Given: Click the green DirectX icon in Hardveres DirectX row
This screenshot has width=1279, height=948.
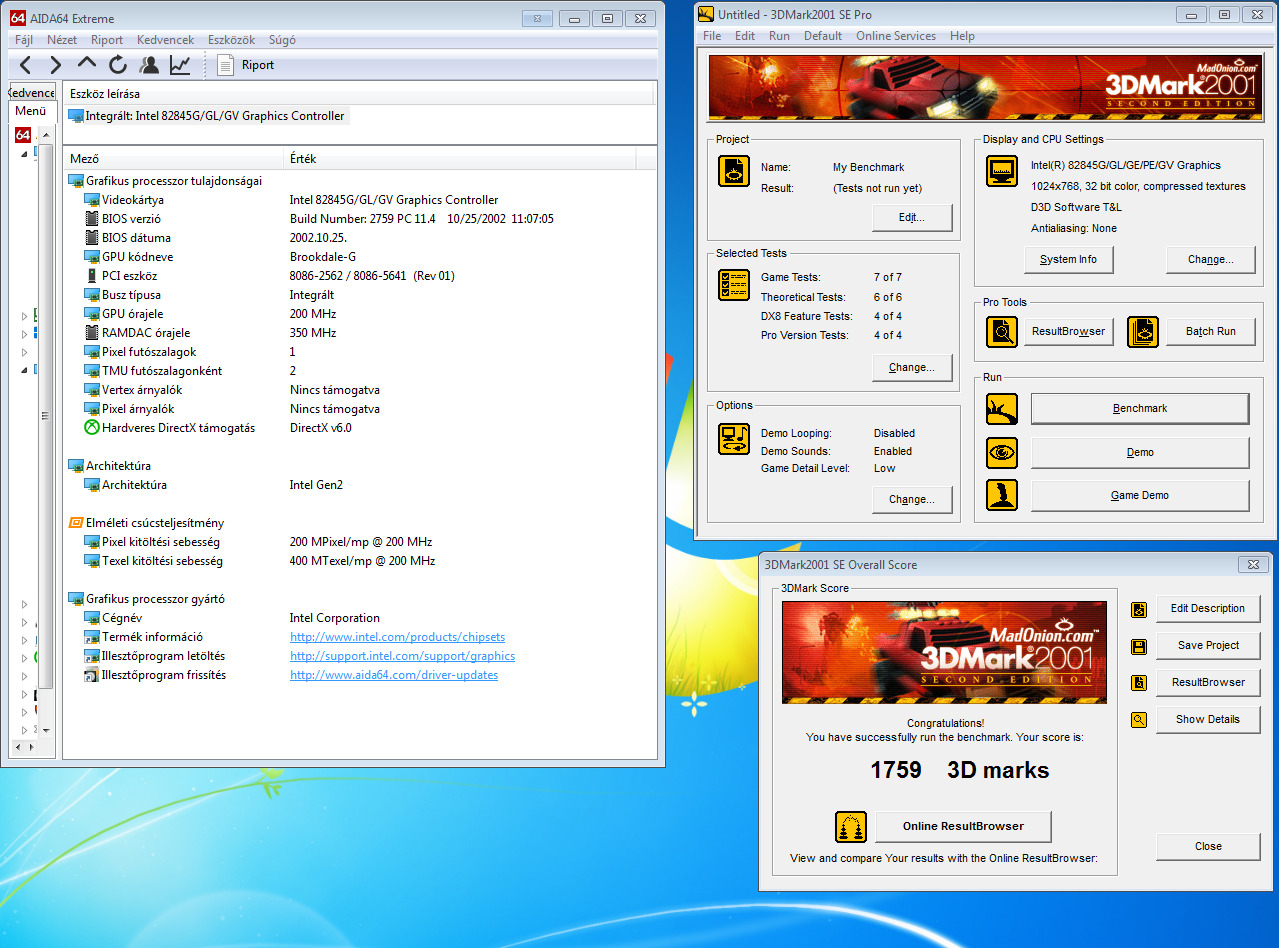Looking at the screenshot, I should tap(92, 428).
